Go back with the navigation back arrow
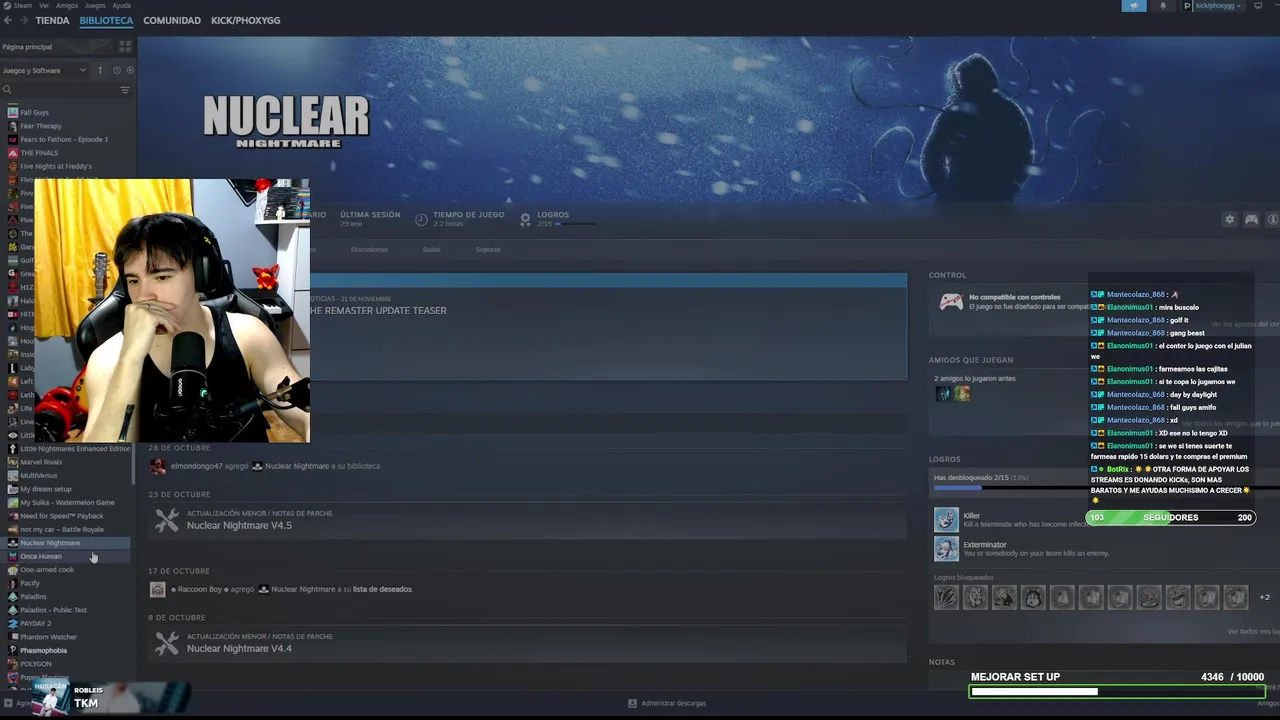This screenshot has height=720, width=1280. [x=8, y=20]
